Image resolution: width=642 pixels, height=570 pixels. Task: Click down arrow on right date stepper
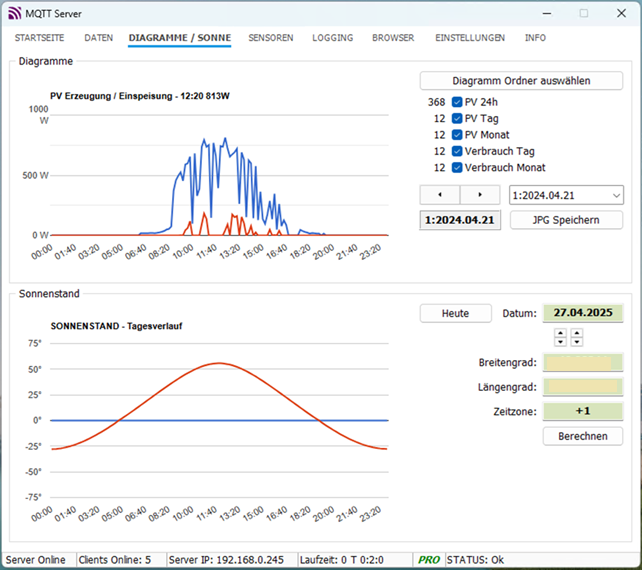click(576, 342)
